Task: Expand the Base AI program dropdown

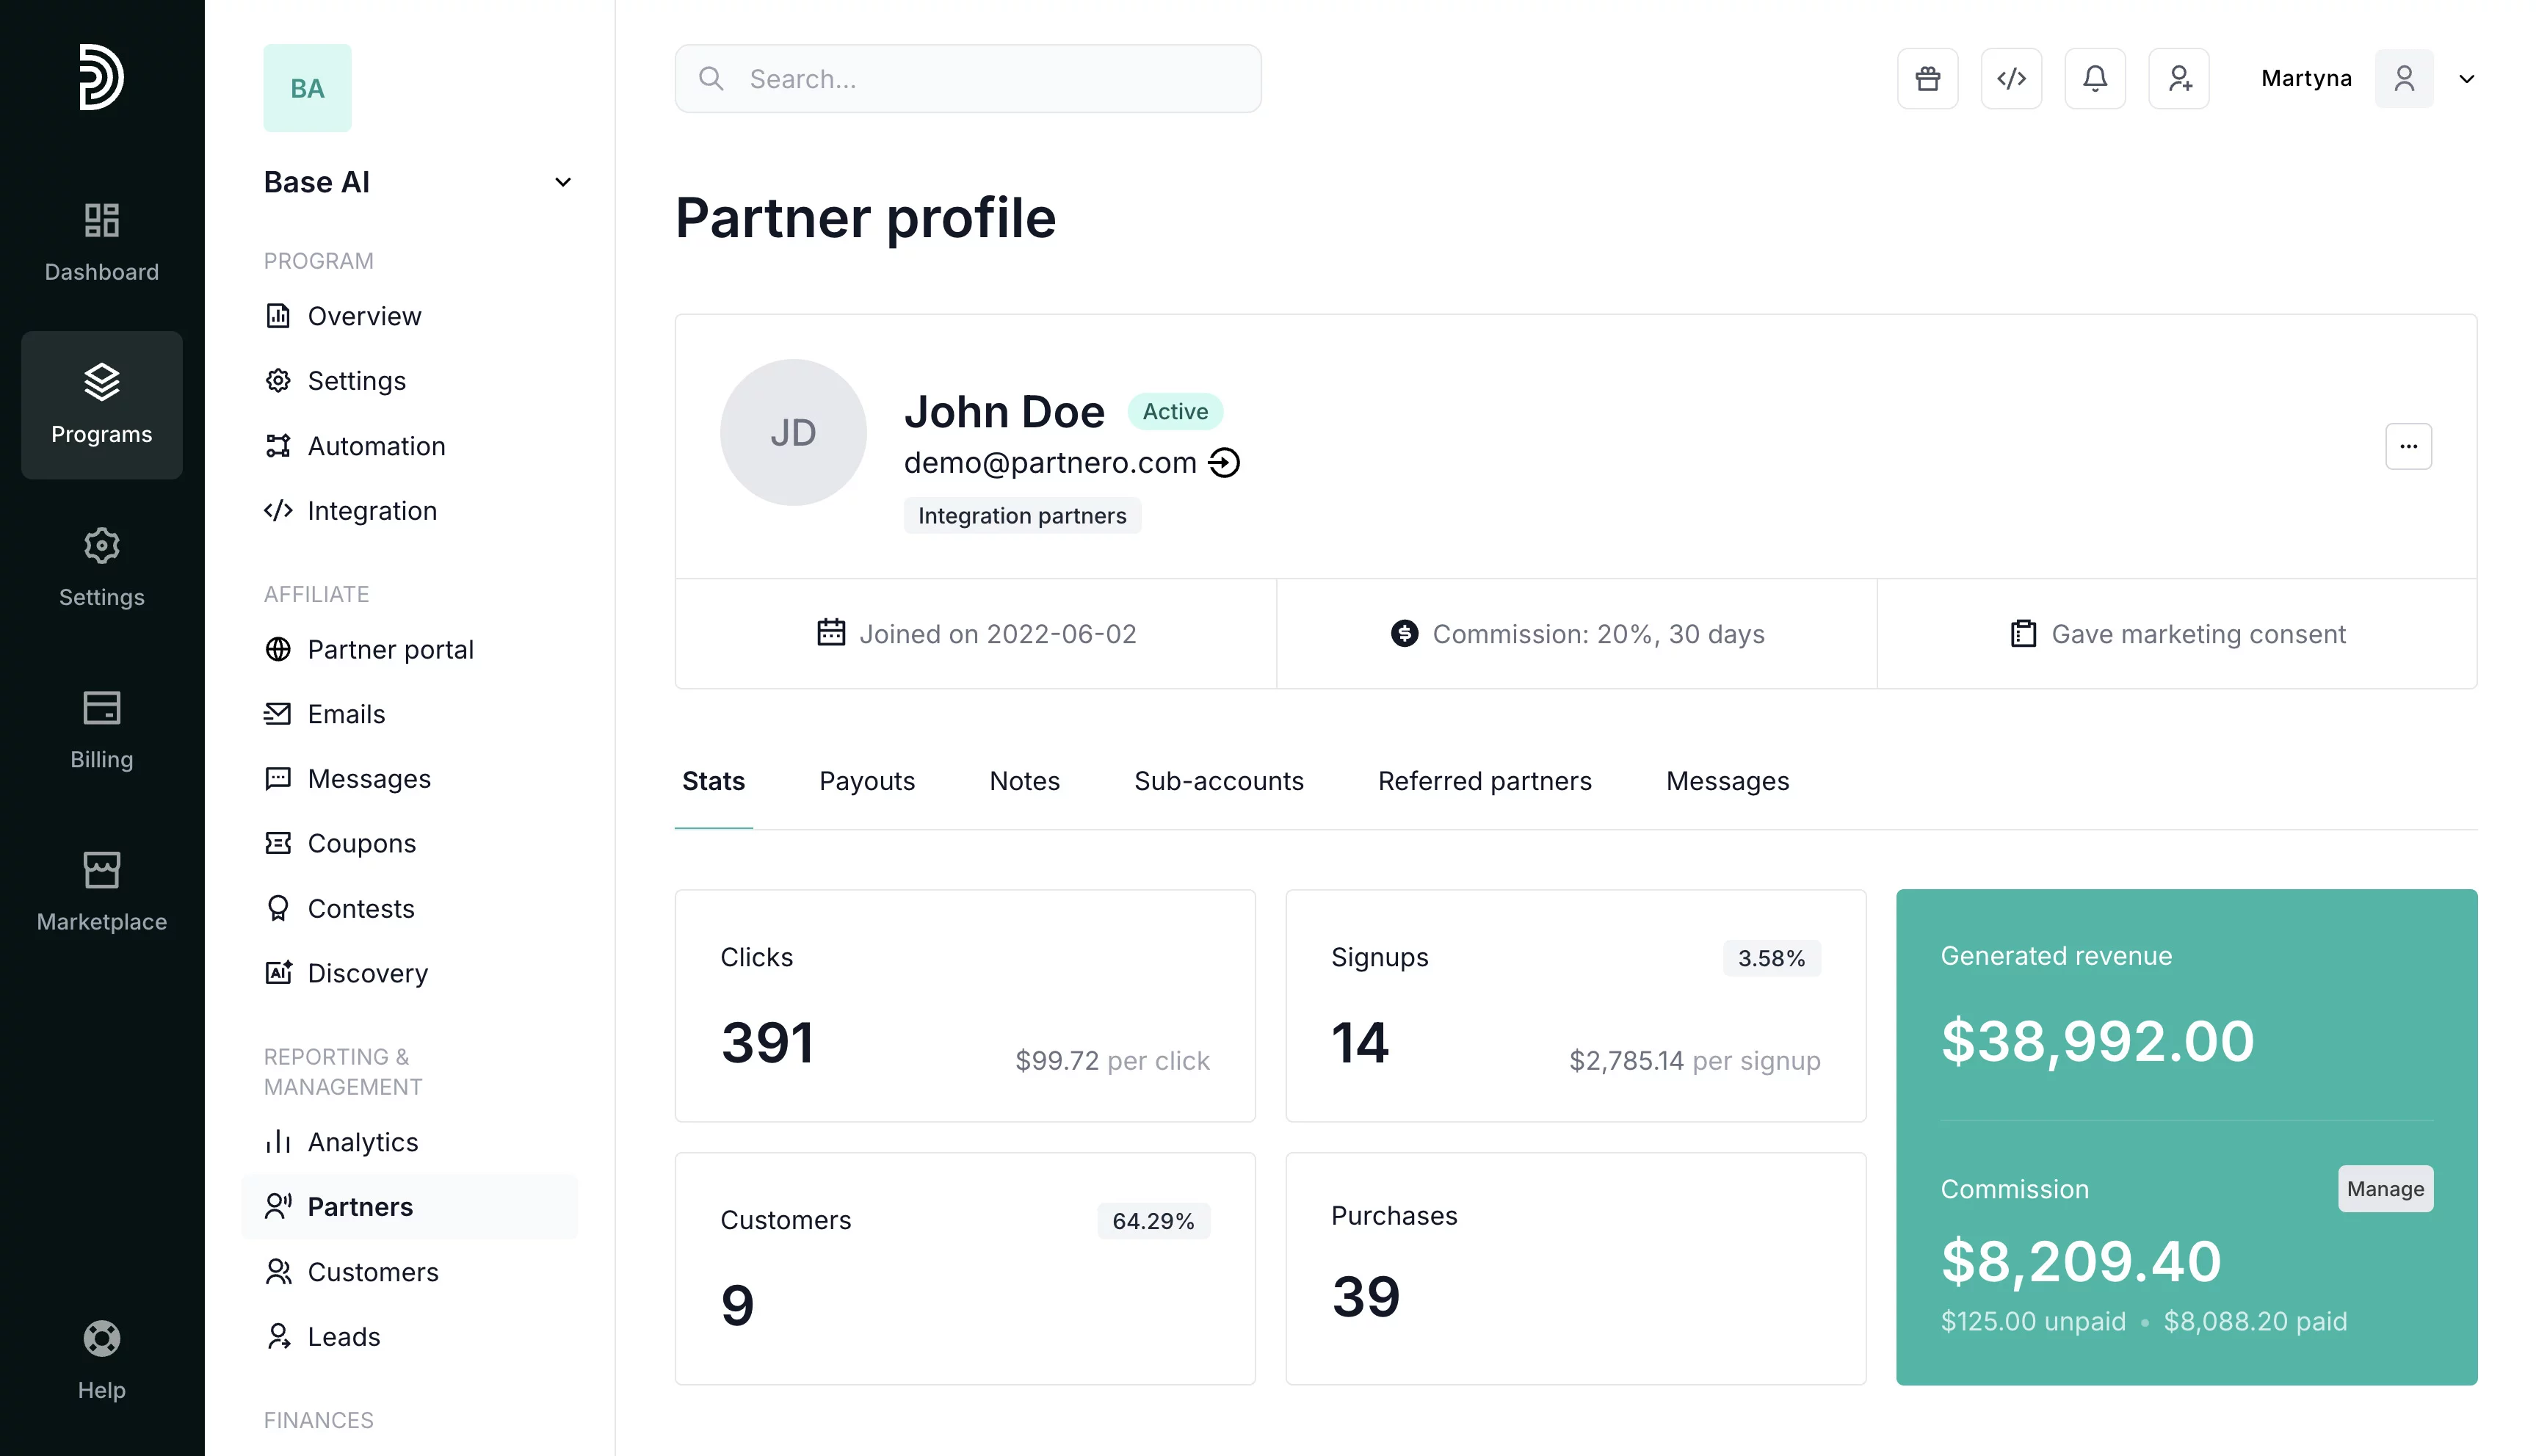Action: (562, 182)
